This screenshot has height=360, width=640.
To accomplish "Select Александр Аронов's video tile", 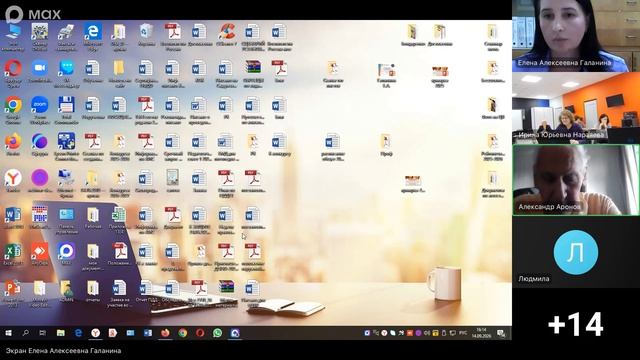I will pyautogui.click(x=576, y=180).
